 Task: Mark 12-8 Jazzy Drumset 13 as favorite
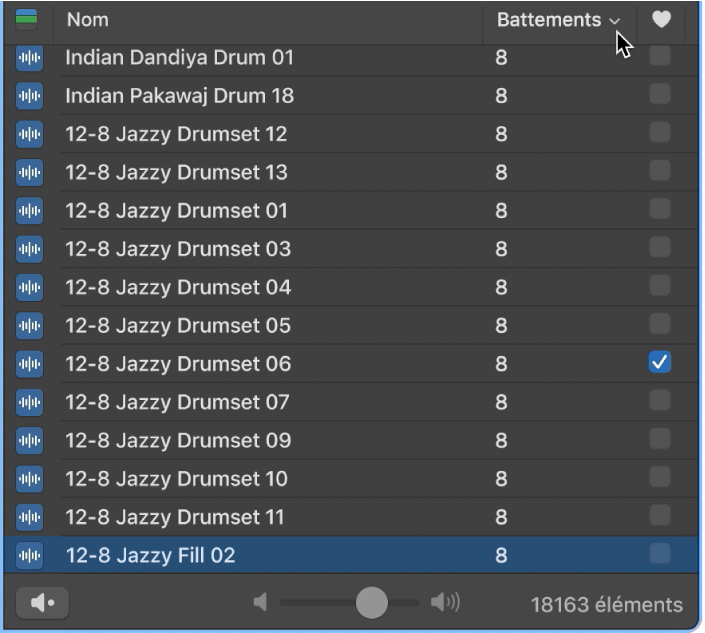tap(660, 170)
